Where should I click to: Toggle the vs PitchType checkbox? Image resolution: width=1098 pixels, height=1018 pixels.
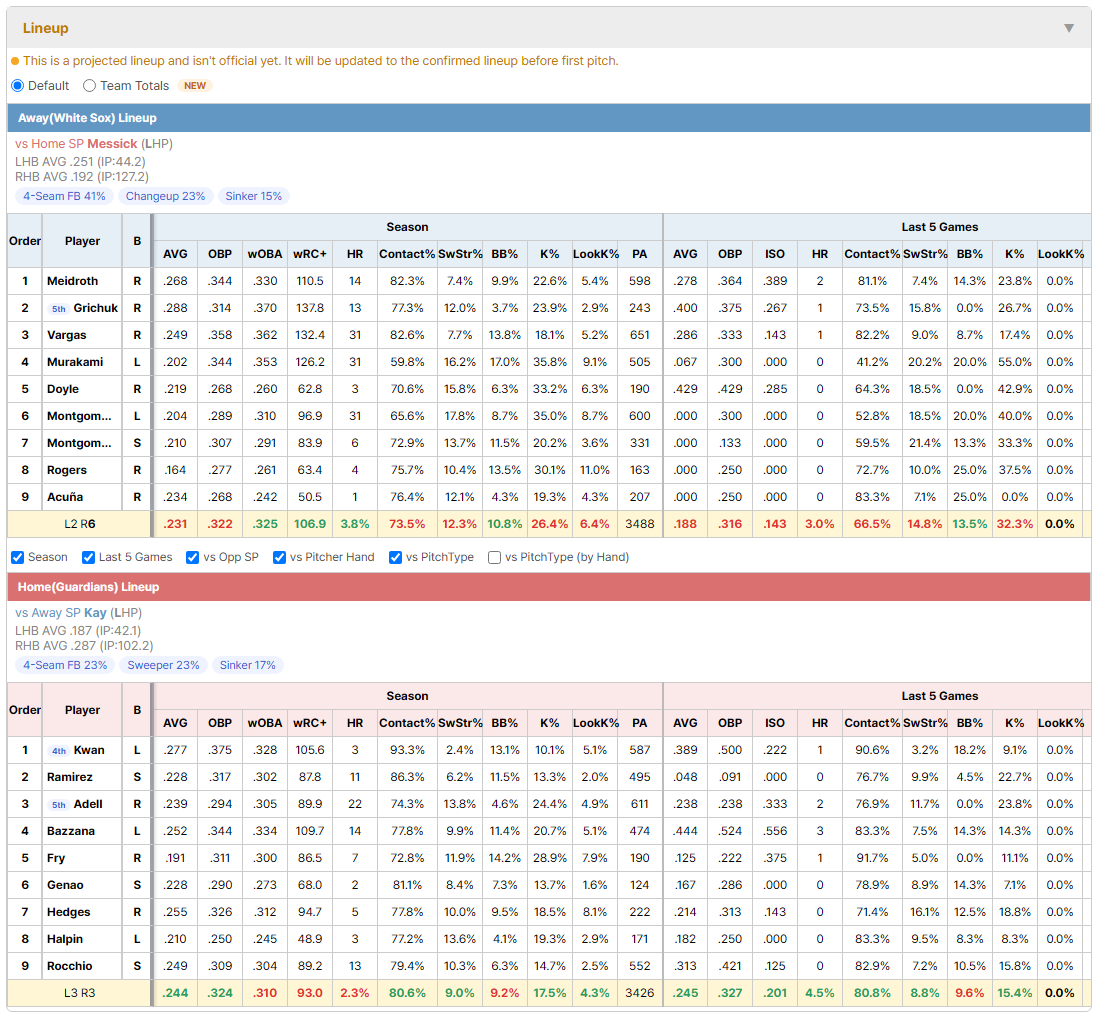click(396, 557)
